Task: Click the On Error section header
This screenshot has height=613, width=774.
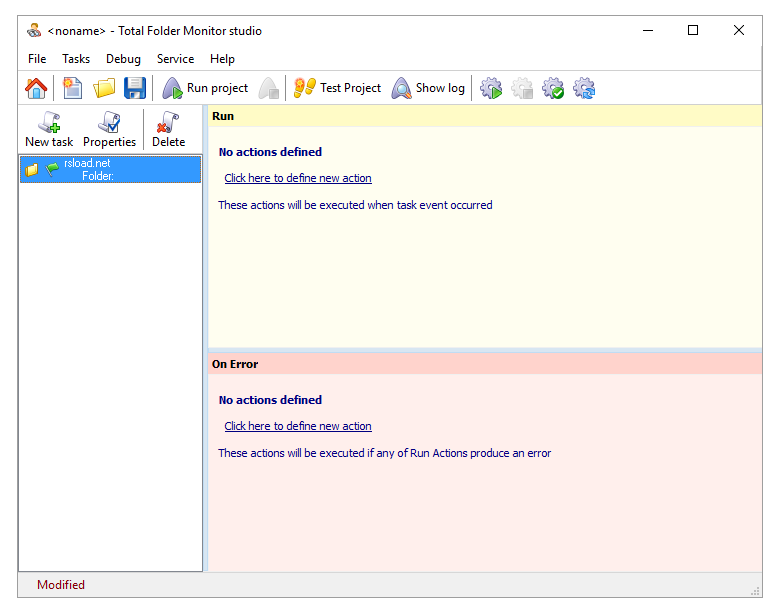Action: pos(485,364)
